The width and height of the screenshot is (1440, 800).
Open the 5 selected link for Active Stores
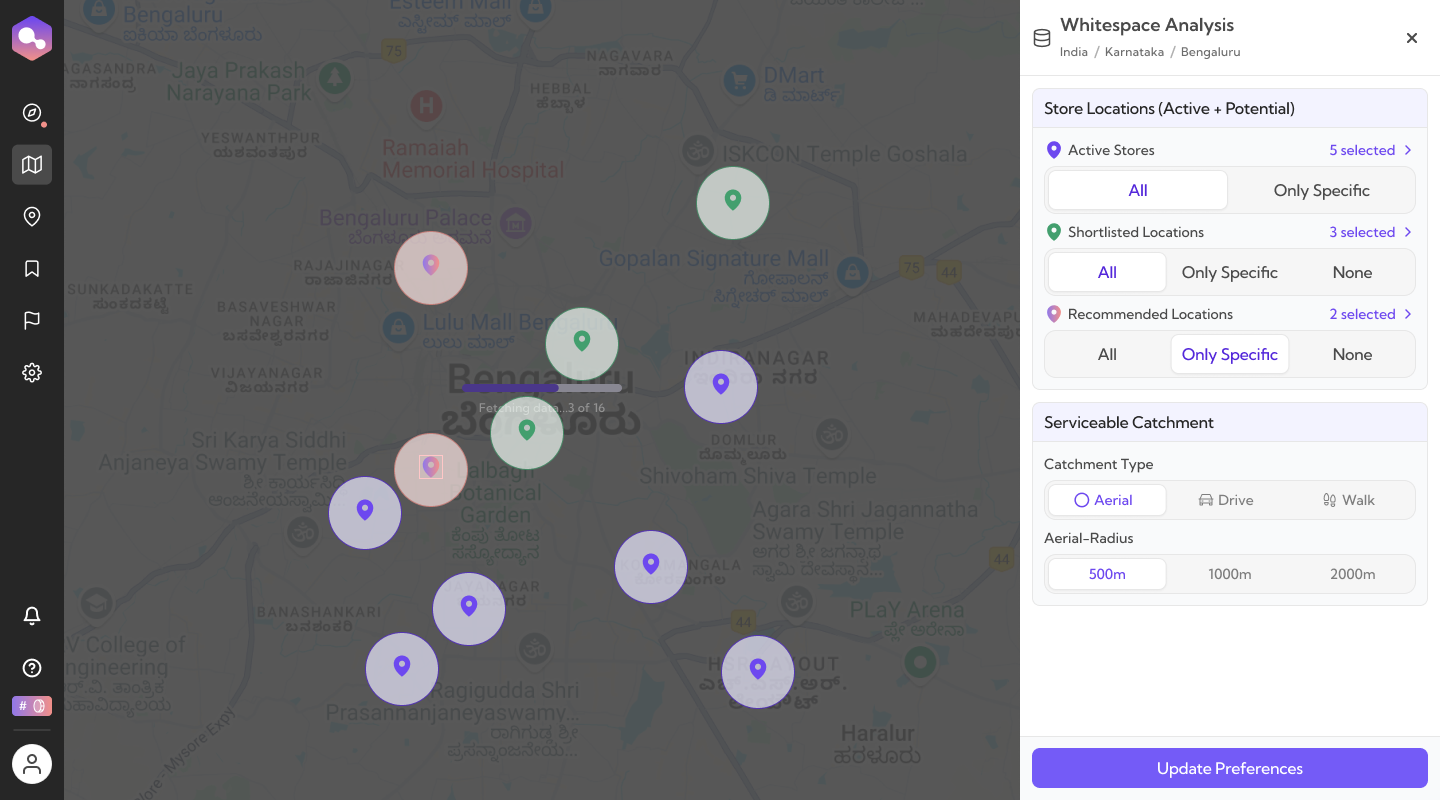(1362, 150)
